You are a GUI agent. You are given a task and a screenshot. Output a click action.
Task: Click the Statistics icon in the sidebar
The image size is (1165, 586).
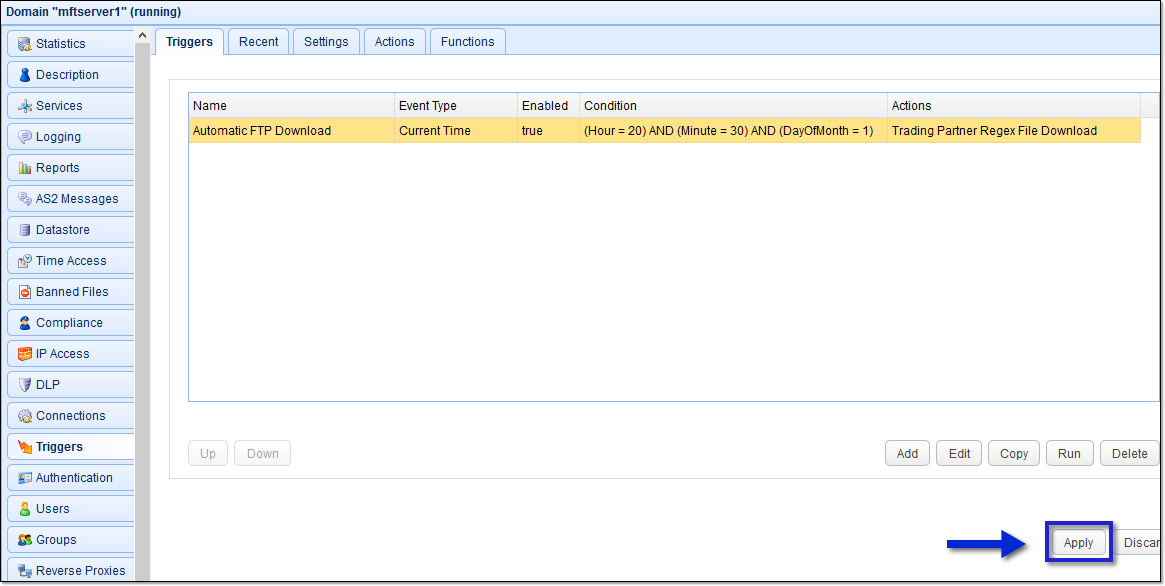coord(25,44)
